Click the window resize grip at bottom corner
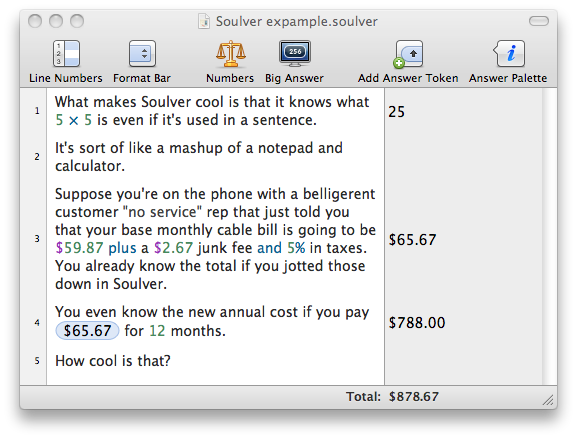The image size is (577, 439). click(x=548, y=400)
